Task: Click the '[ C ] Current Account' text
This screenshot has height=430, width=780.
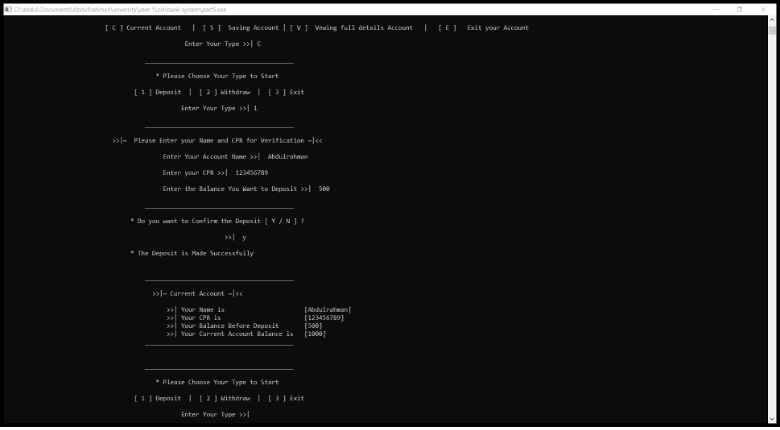Action: tap(143, 28)
